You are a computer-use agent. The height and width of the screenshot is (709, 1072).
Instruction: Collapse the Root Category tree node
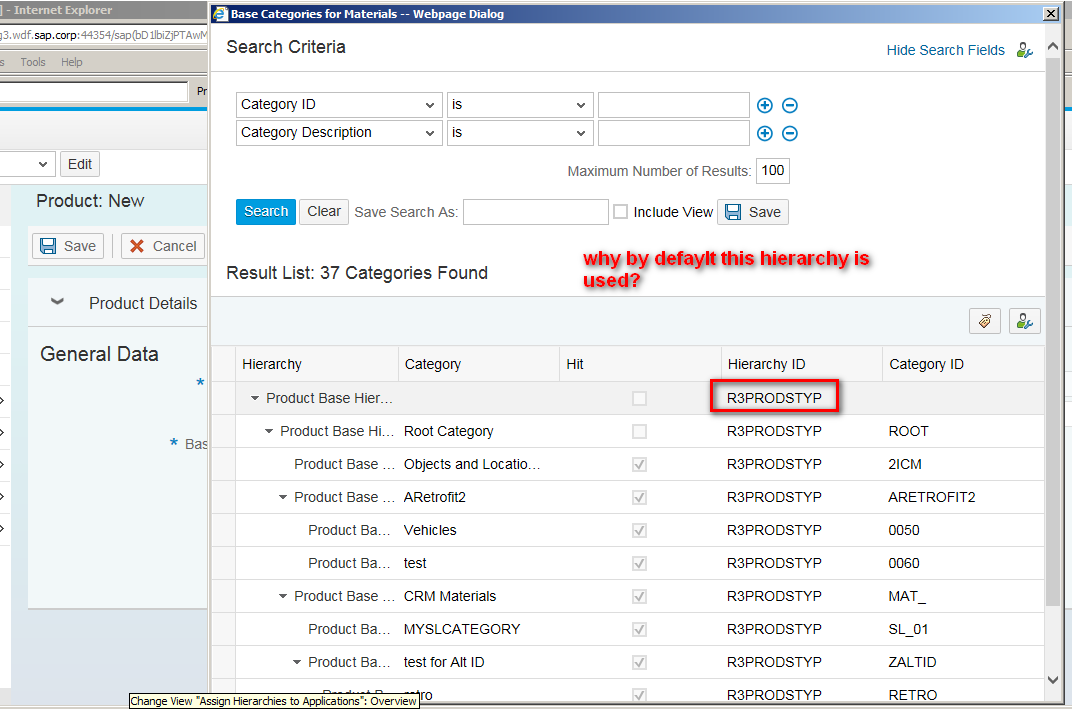coord(269,431)
